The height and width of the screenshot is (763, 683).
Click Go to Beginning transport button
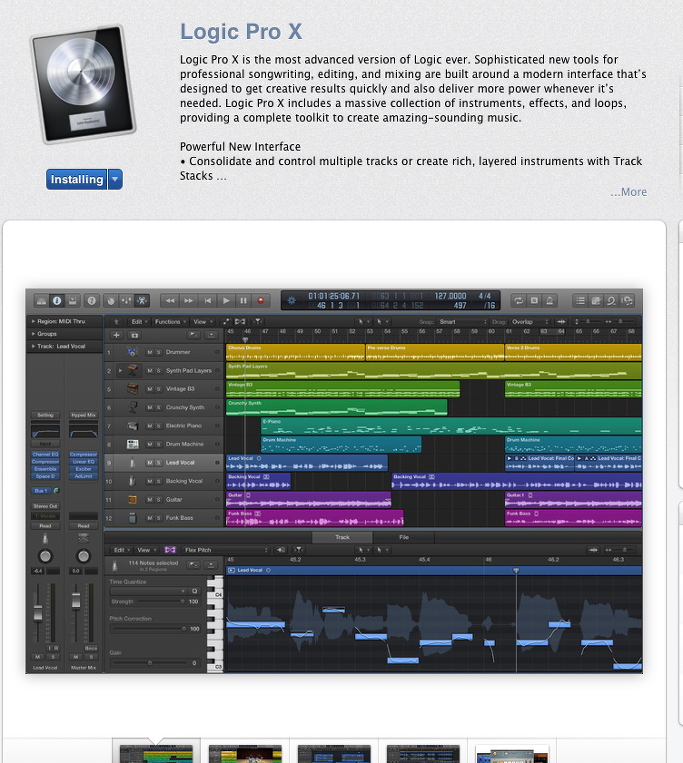207,301
